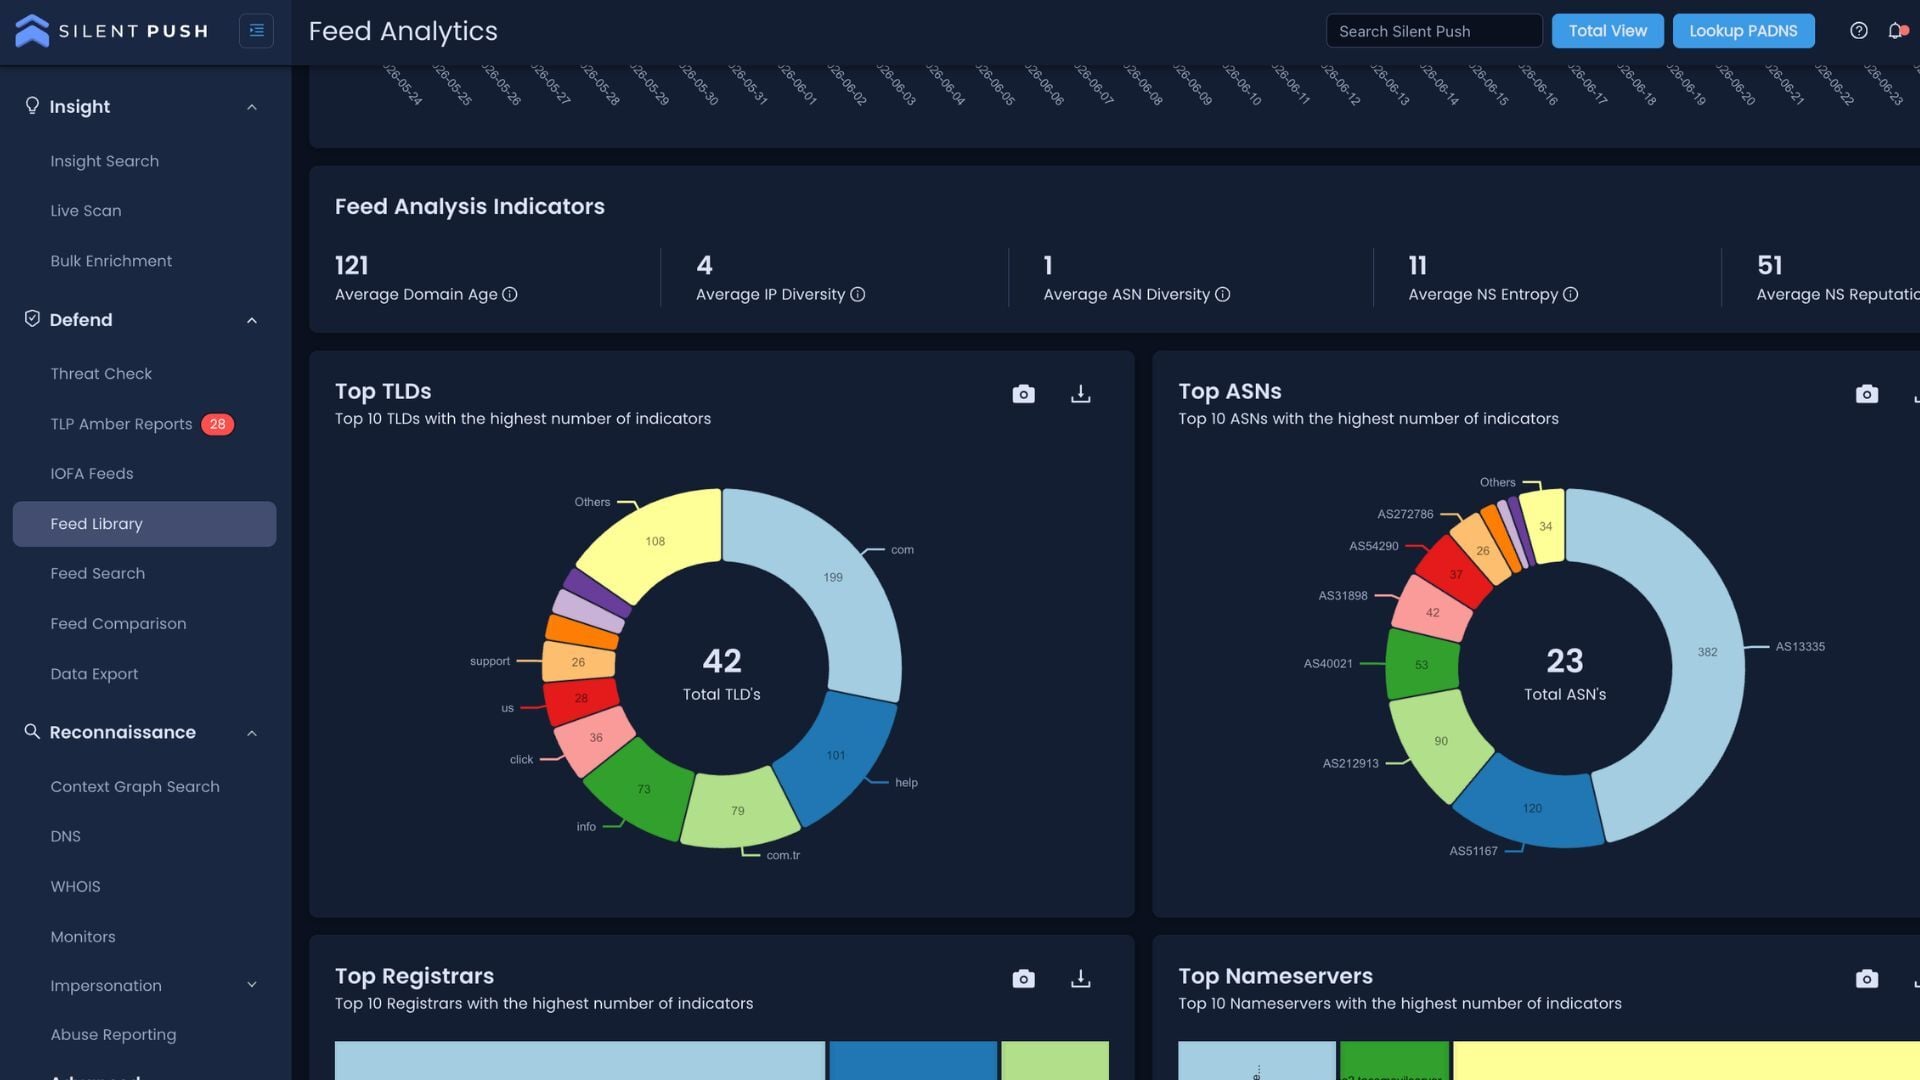The image size is (1920, 1080).
Task: Open Monitors page
Action: pyautogui.click(x=83, y=937)
